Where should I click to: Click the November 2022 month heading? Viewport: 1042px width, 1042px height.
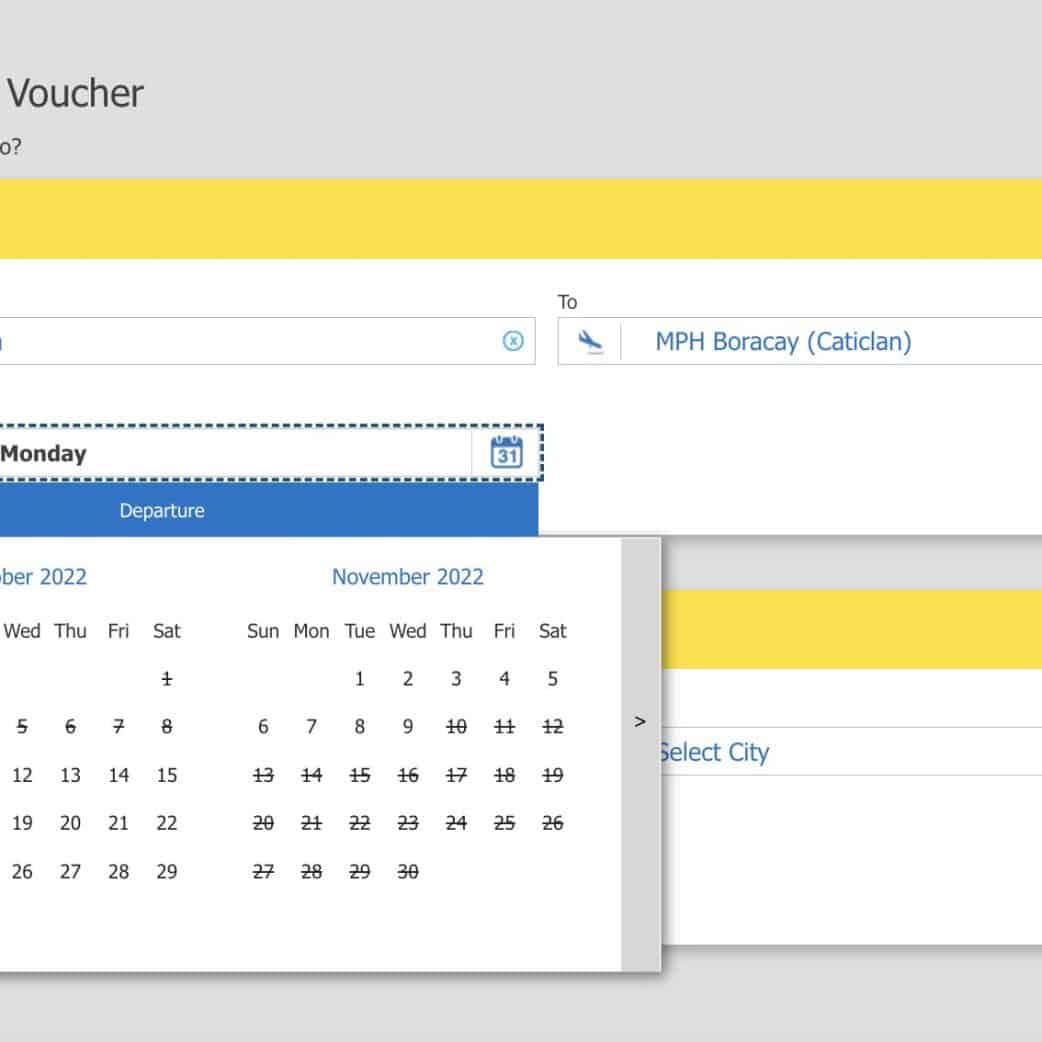tap(407, 577)
